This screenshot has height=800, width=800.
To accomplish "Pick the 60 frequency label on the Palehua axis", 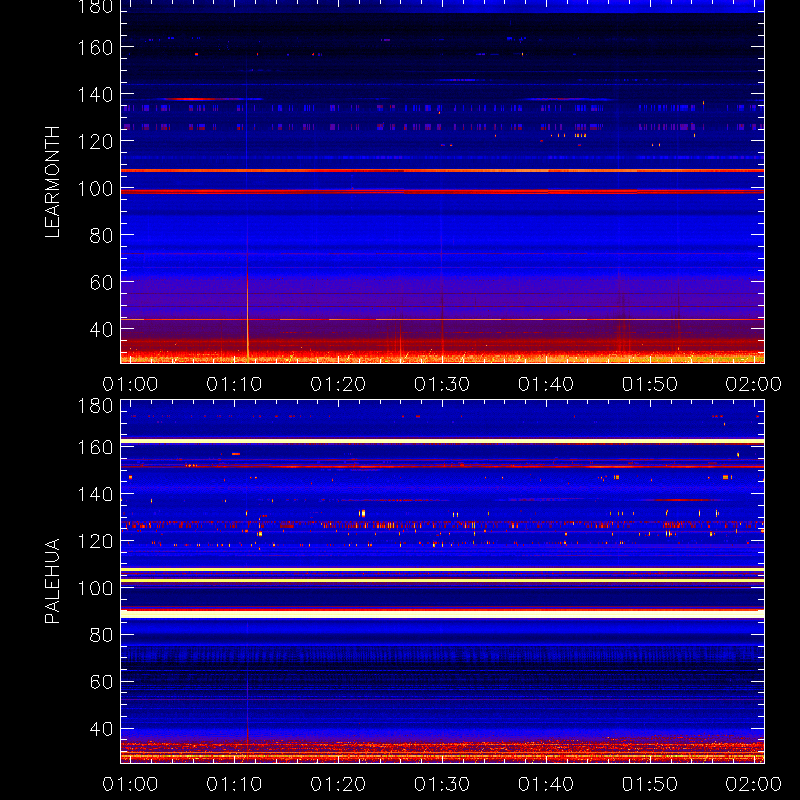I will (101, 682).
